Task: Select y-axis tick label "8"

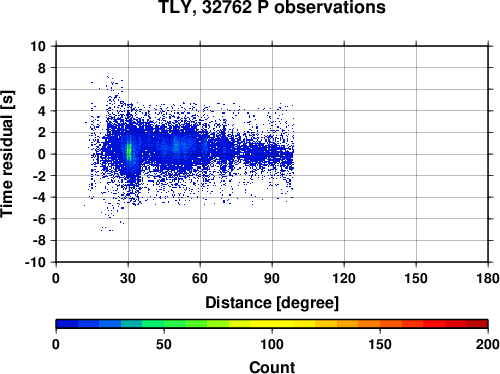Action: 42,68
